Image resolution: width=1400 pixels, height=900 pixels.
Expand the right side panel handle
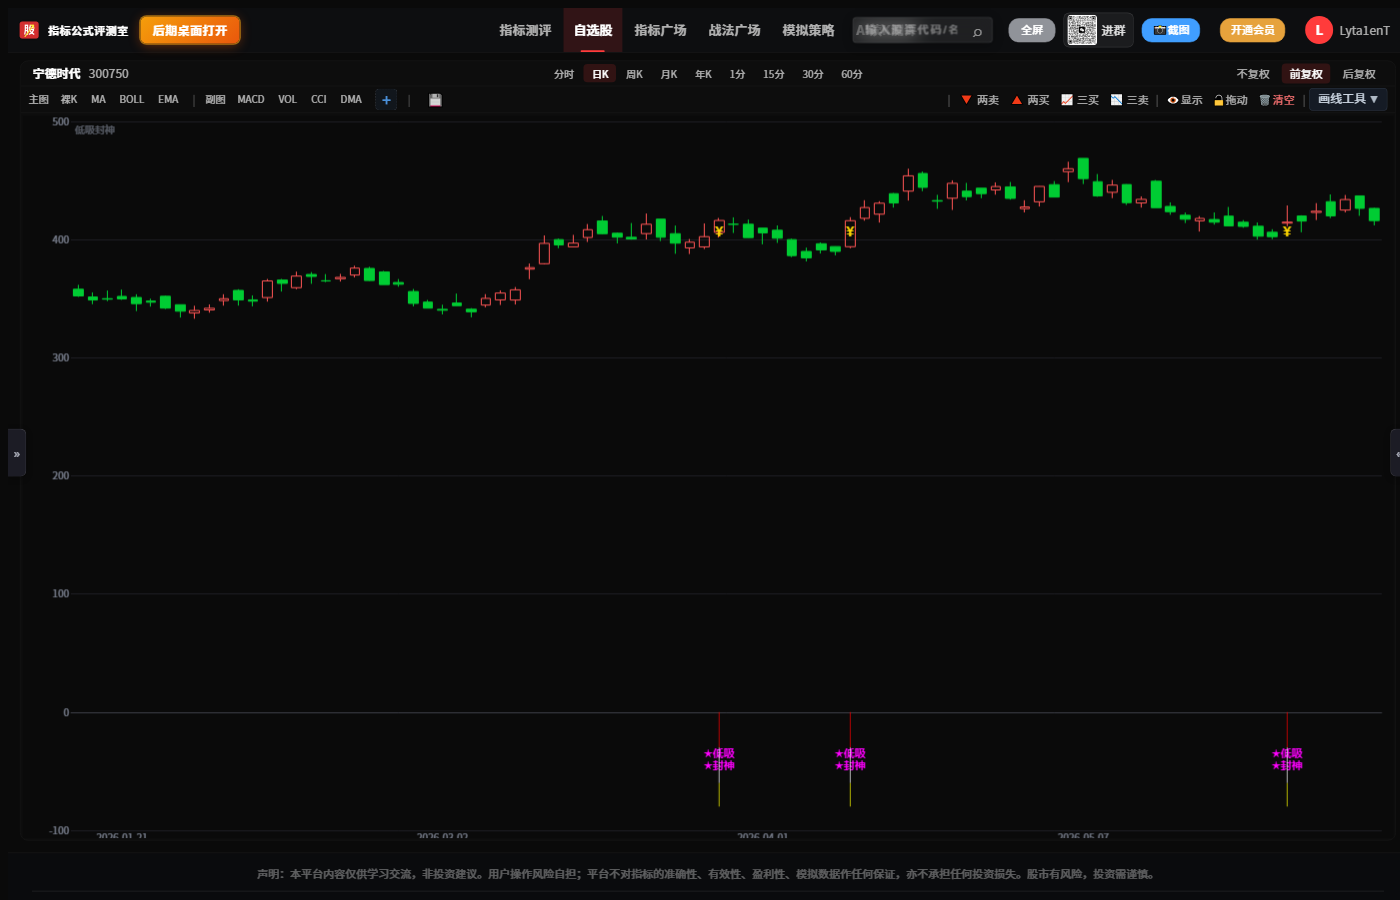pyautogui.click(x=1395, y=453)
